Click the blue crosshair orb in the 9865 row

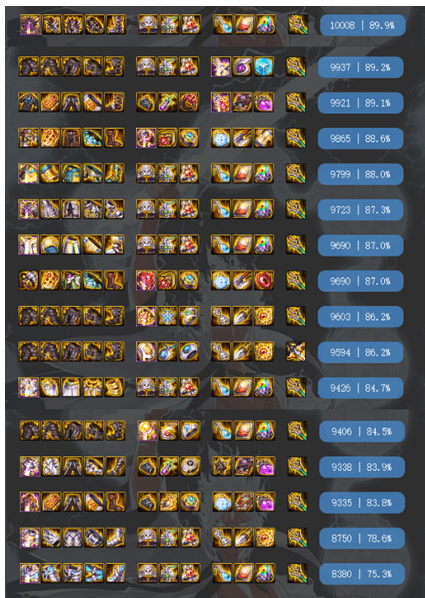click(221, 138)
